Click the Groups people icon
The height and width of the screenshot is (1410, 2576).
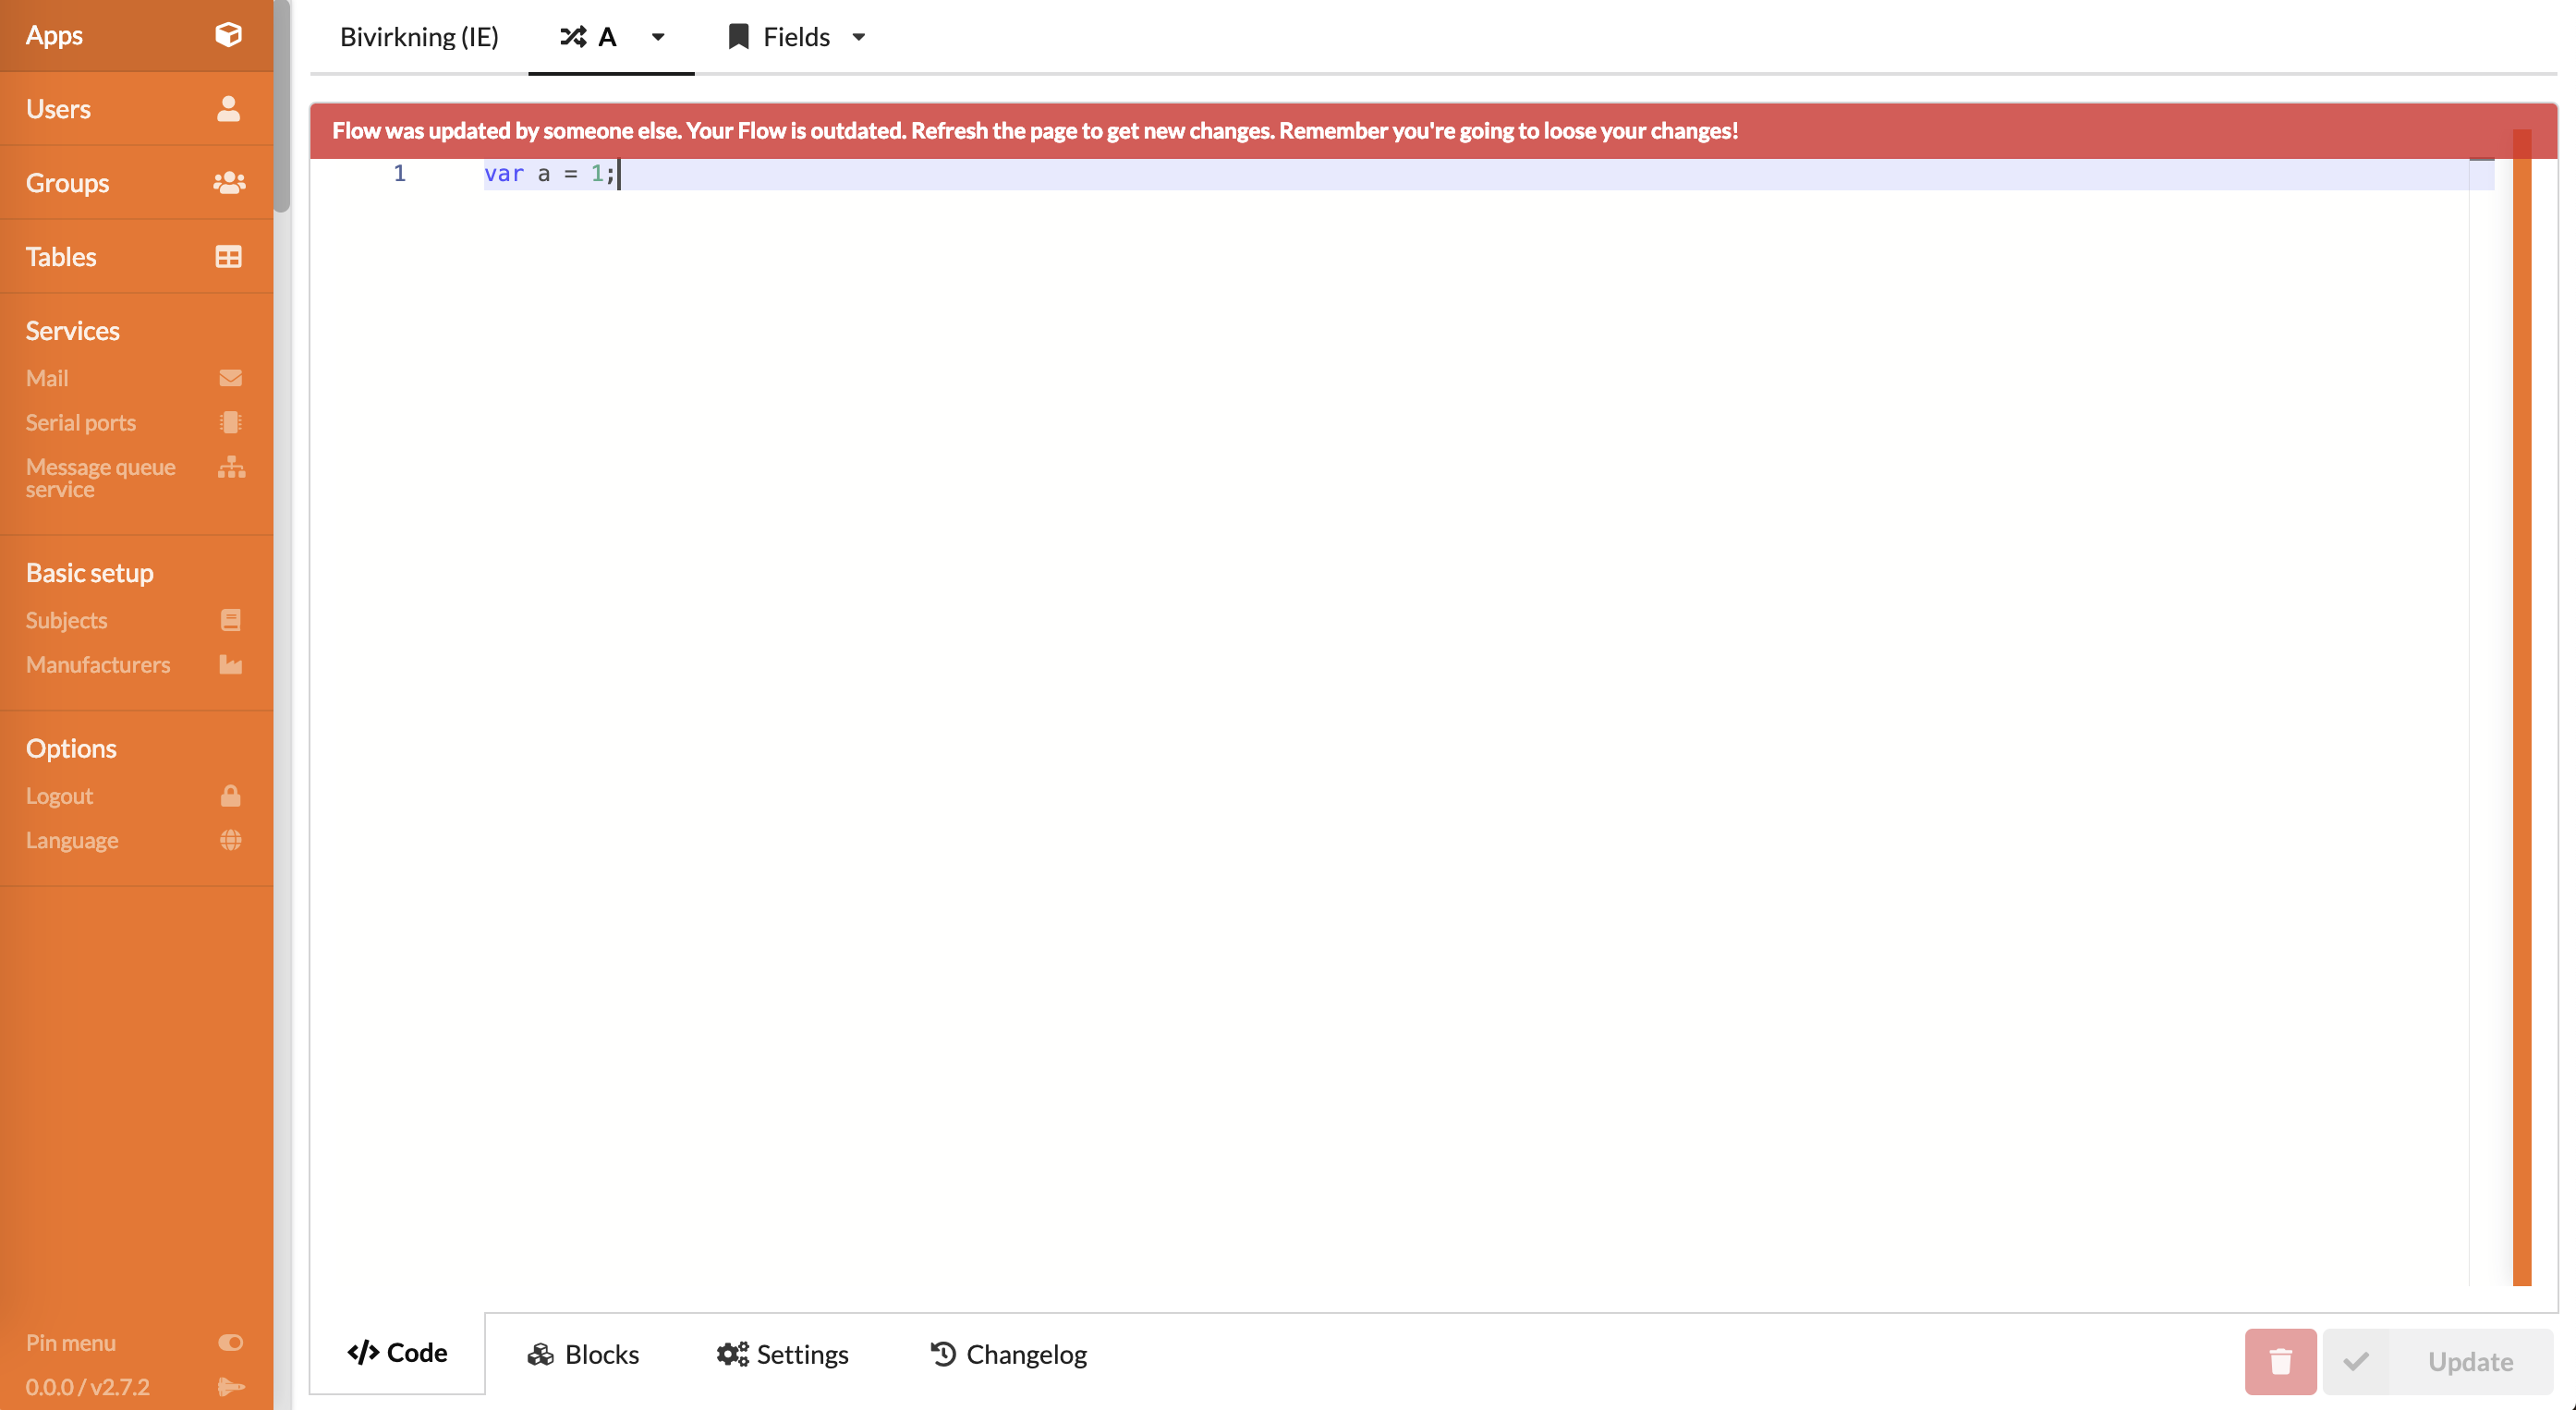228,183
